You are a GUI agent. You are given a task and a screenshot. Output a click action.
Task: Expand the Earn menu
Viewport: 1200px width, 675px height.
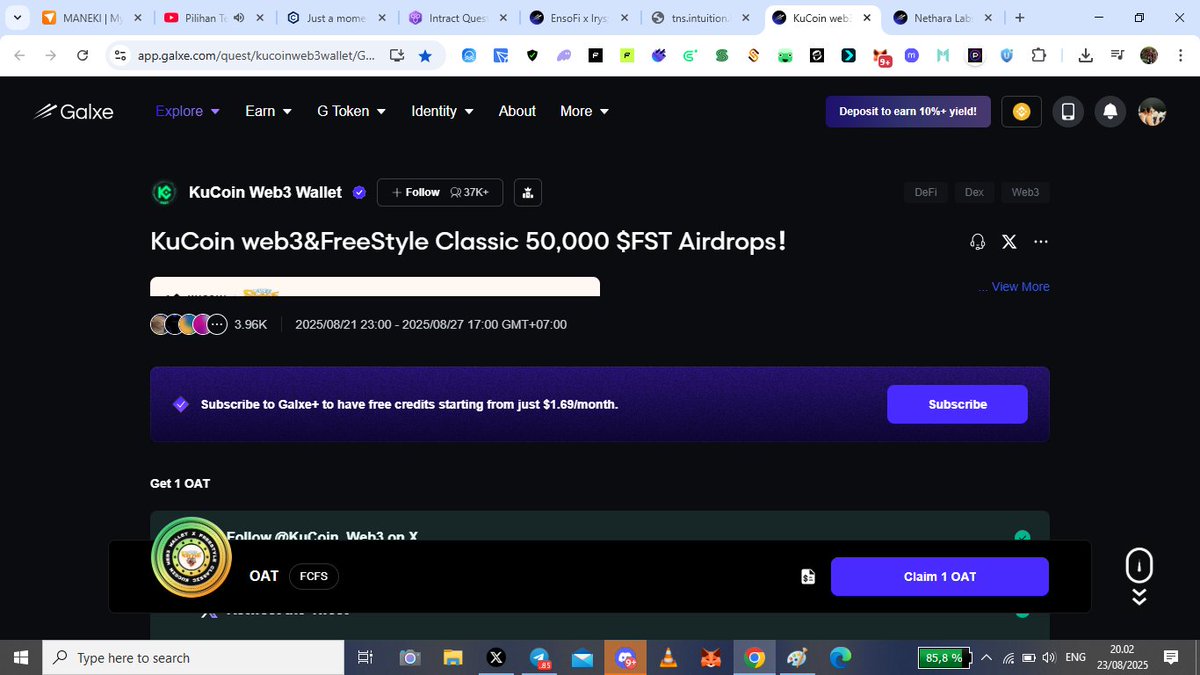coord(268,111)
